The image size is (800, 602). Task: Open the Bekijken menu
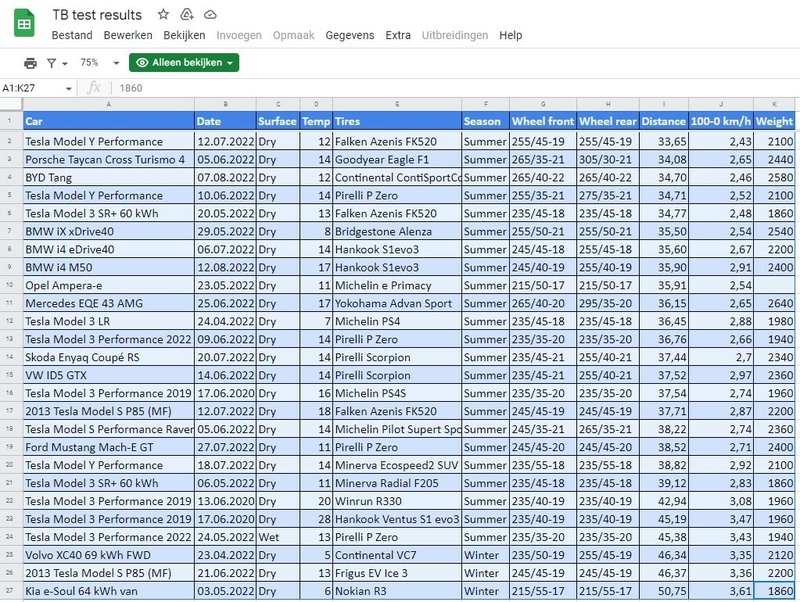pyautogui.click(x=184, y=35)
